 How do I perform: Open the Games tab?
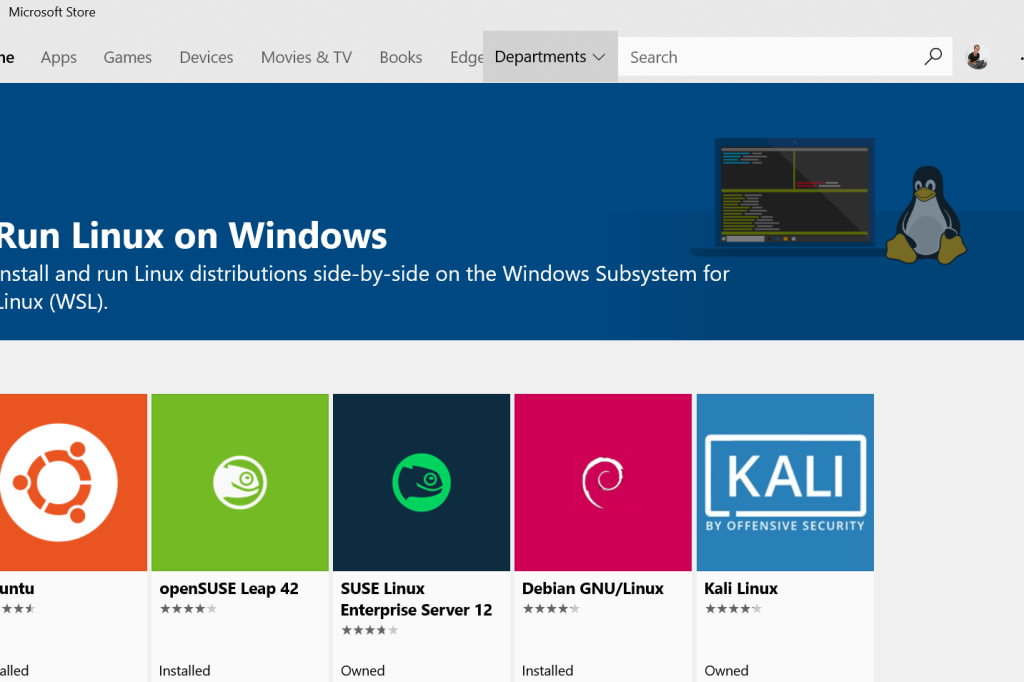(127, 57)
